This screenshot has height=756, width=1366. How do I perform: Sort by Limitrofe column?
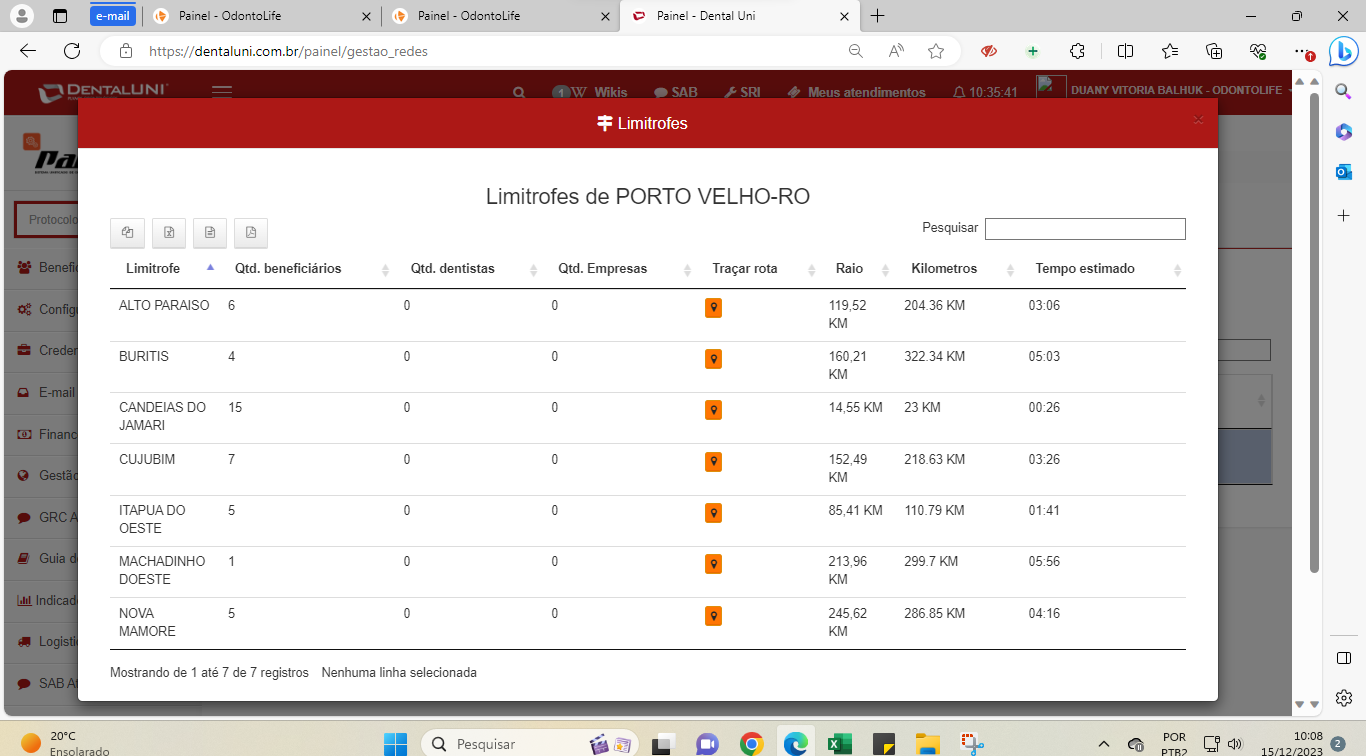coord(153,269)
